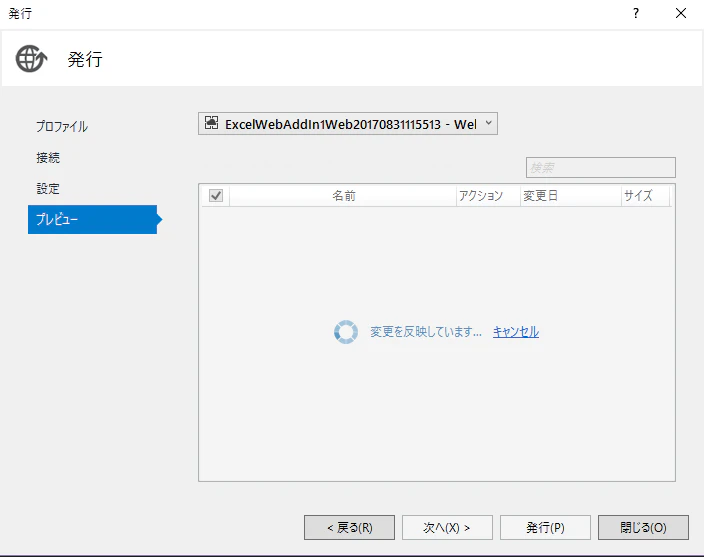
Task: Sort by the 名前 column header
Action: pyautogui.click(x=343, y=196)
